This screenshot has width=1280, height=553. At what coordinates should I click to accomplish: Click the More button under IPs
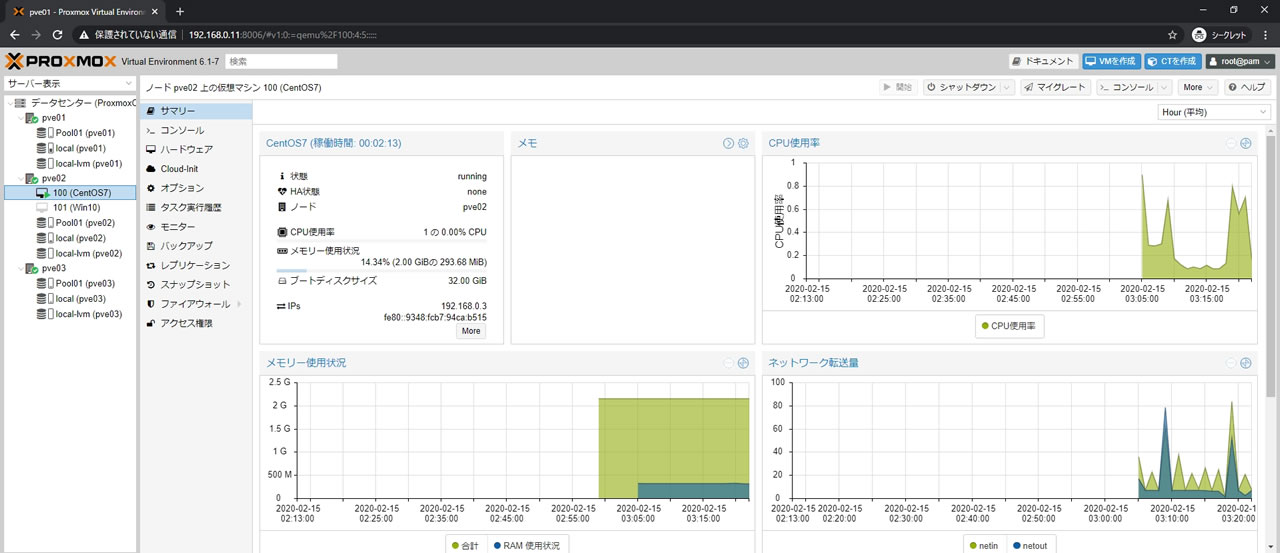pyautogui.click(x=471, y=331)
